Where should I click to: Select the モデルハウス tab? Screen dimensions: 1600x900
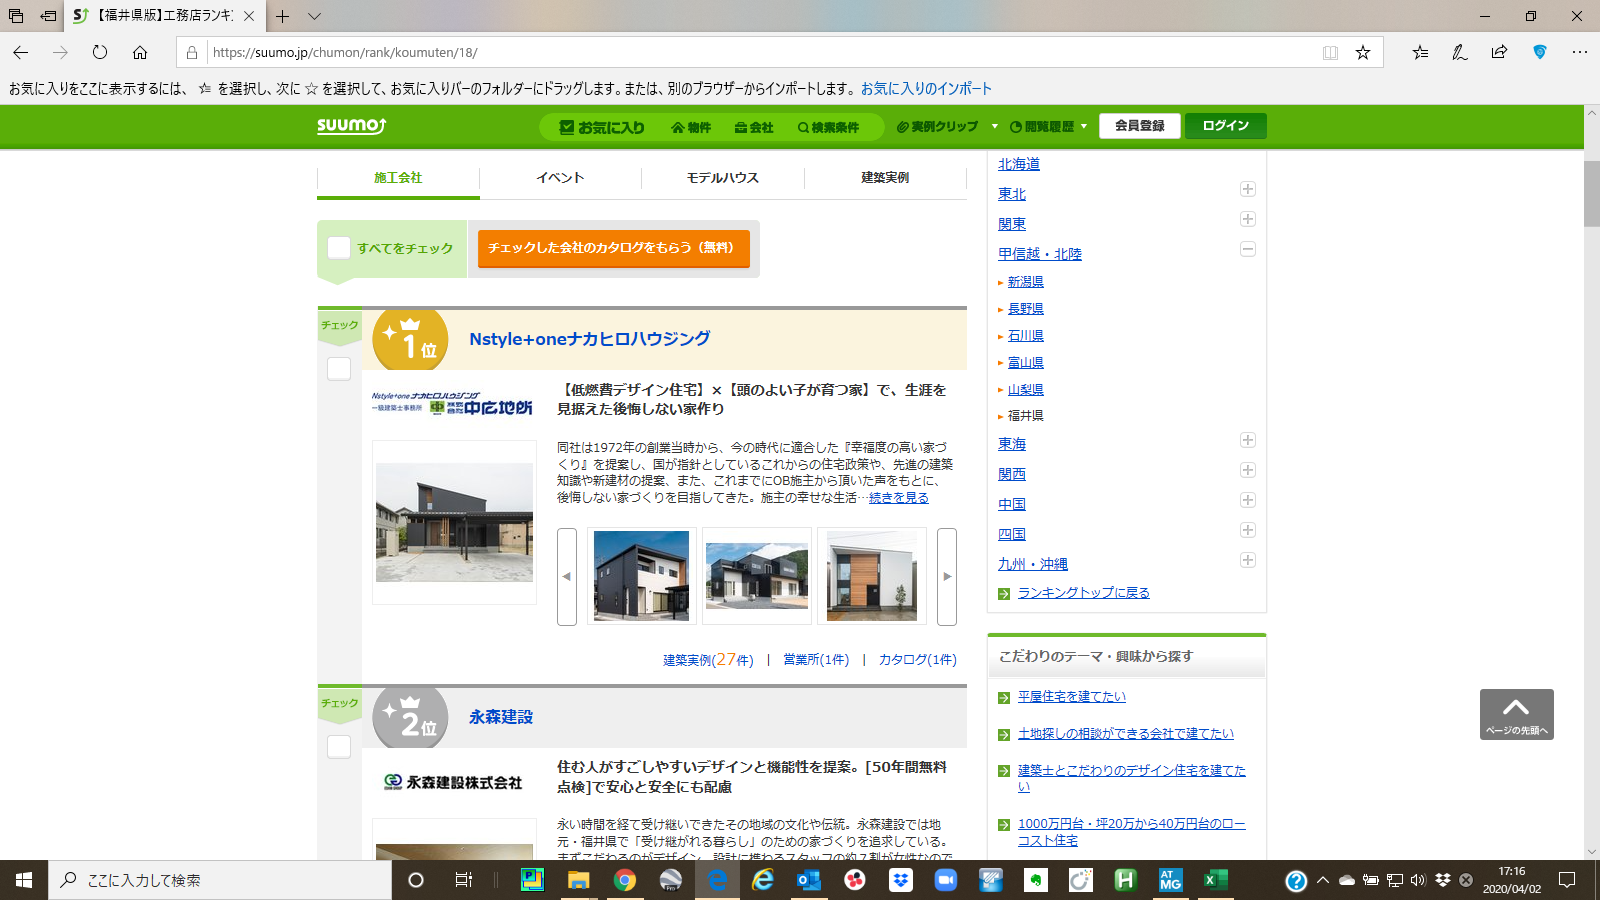(x=723, y=178)
